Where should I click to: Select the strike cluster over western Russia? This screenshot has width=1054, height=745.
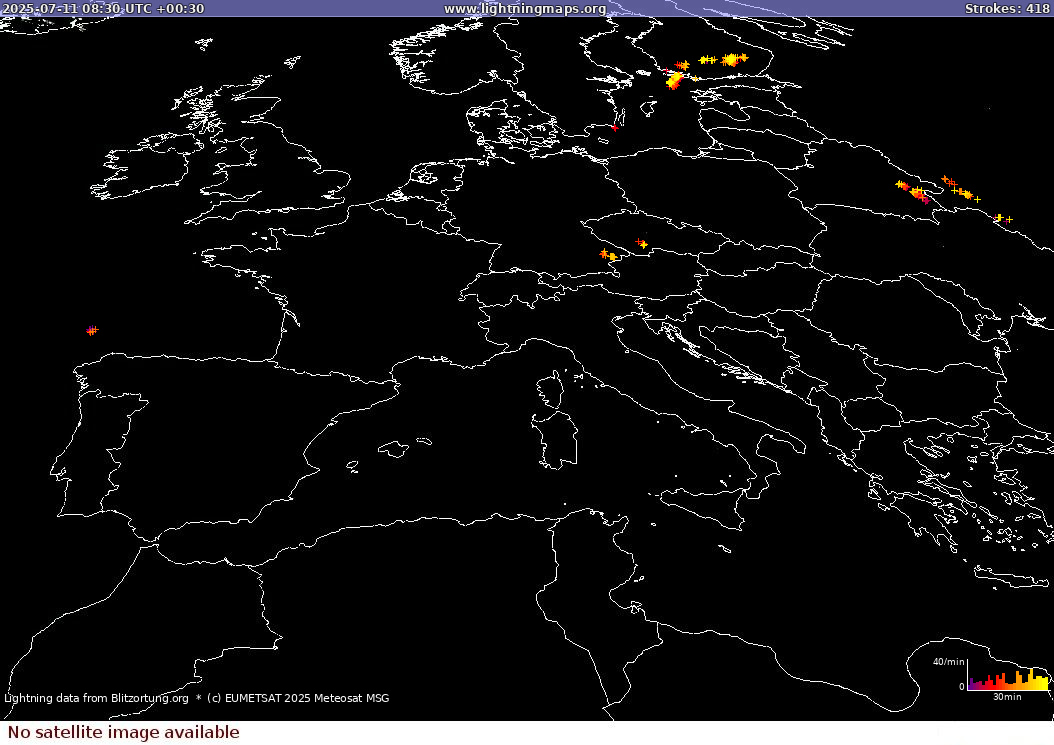pyautogui.click(x=914, y=191)
